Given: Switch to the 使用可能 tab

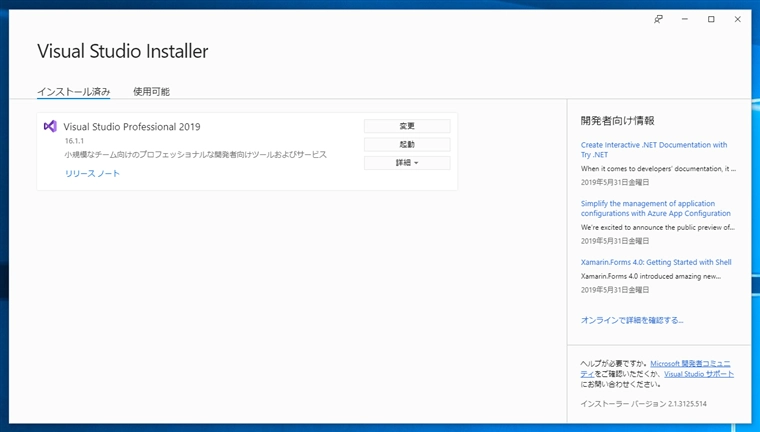Looking at the screenshot, I should tap(151, 92).
